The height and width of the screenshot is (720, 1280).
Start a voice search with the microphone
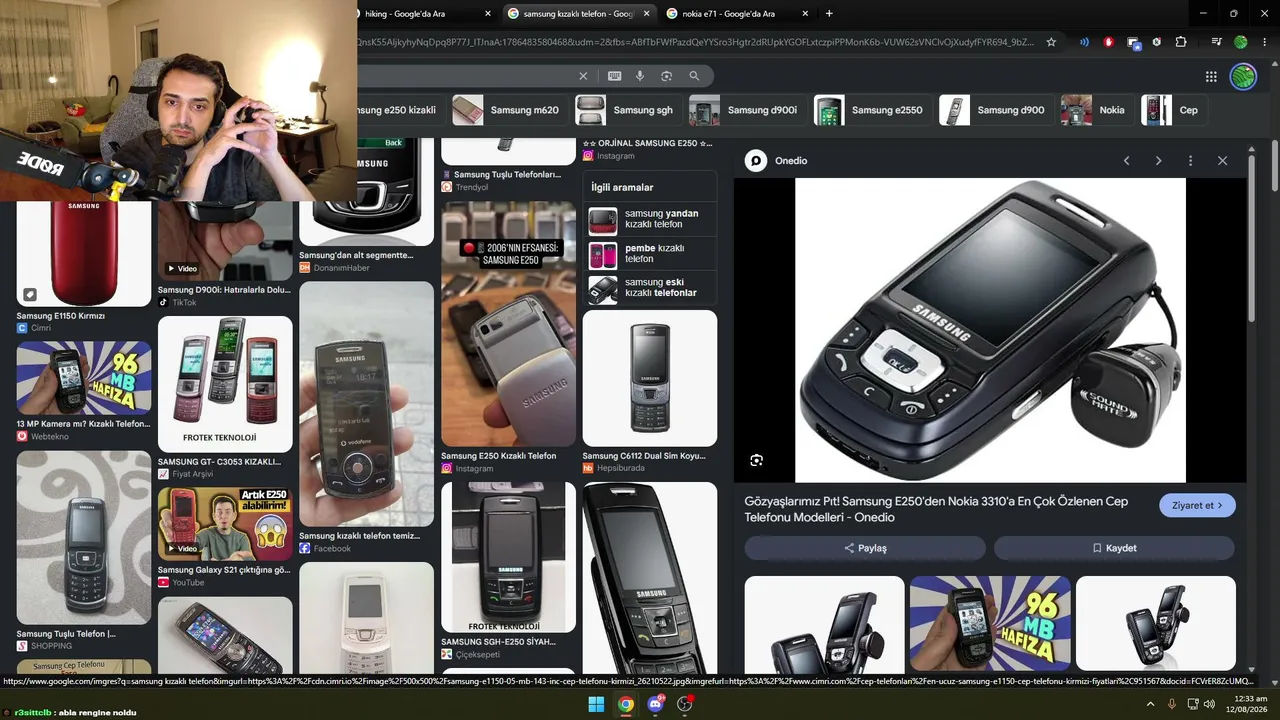[640, 76]
